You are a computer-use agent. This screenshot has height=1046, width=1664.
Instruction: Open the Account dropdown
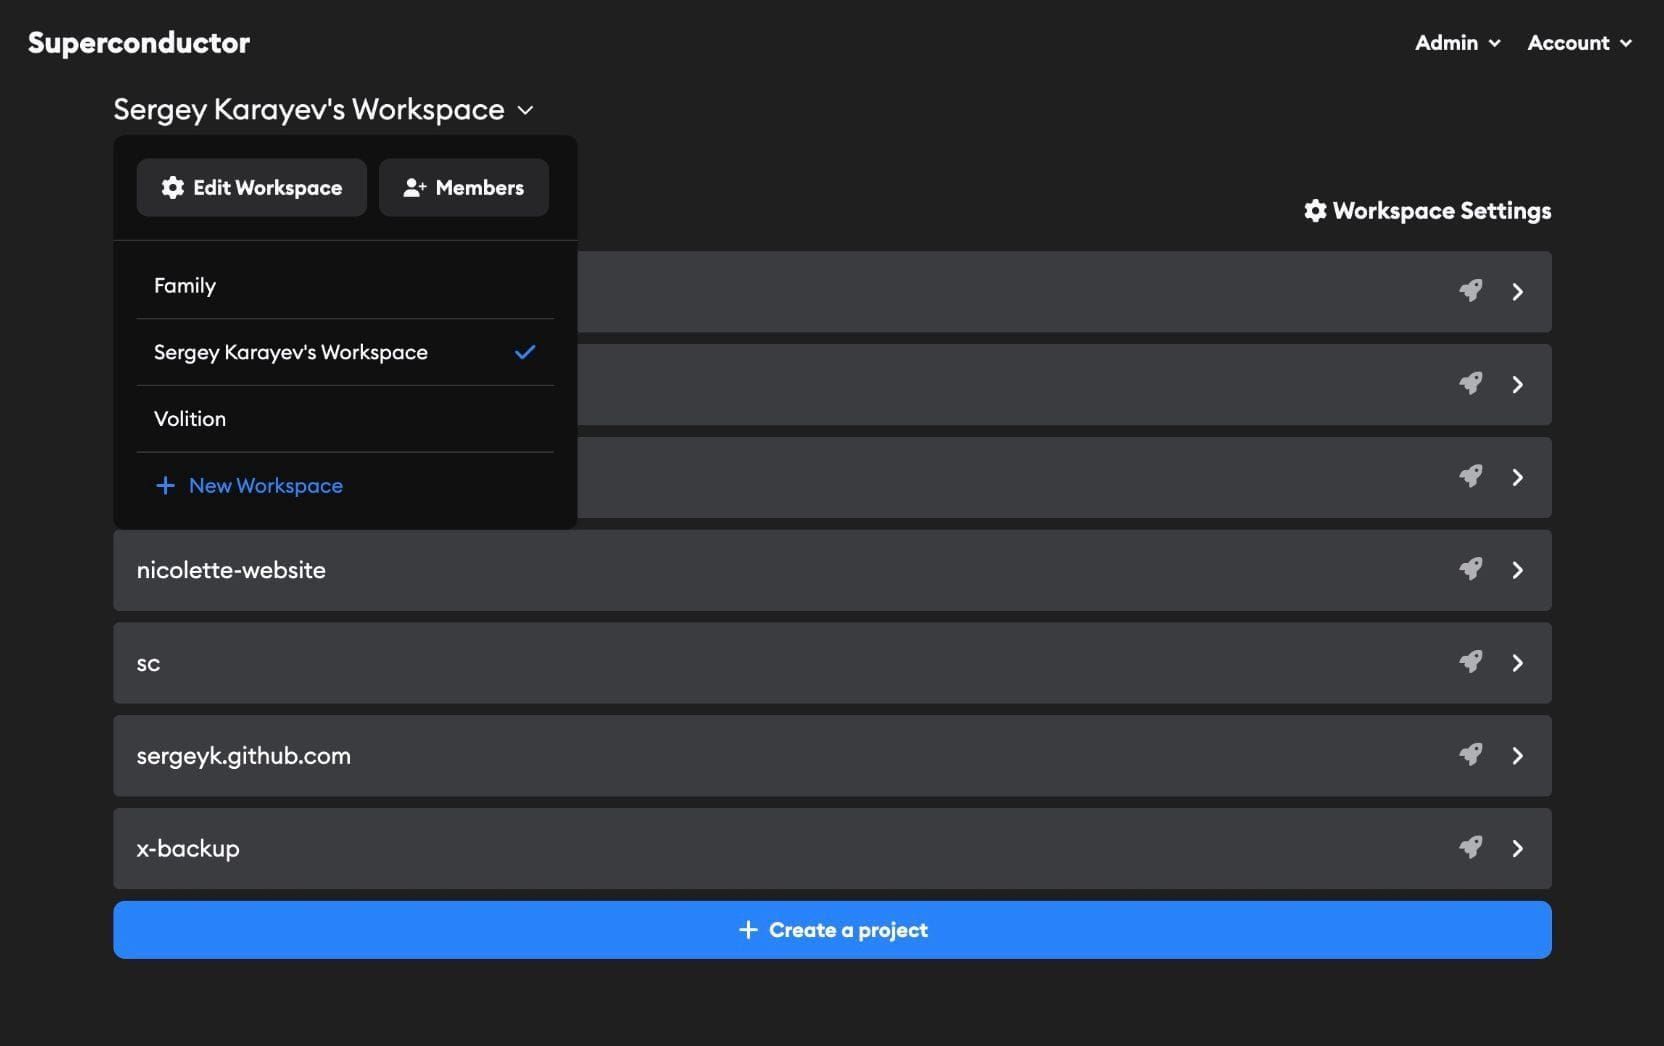[x=1578, y=43]
